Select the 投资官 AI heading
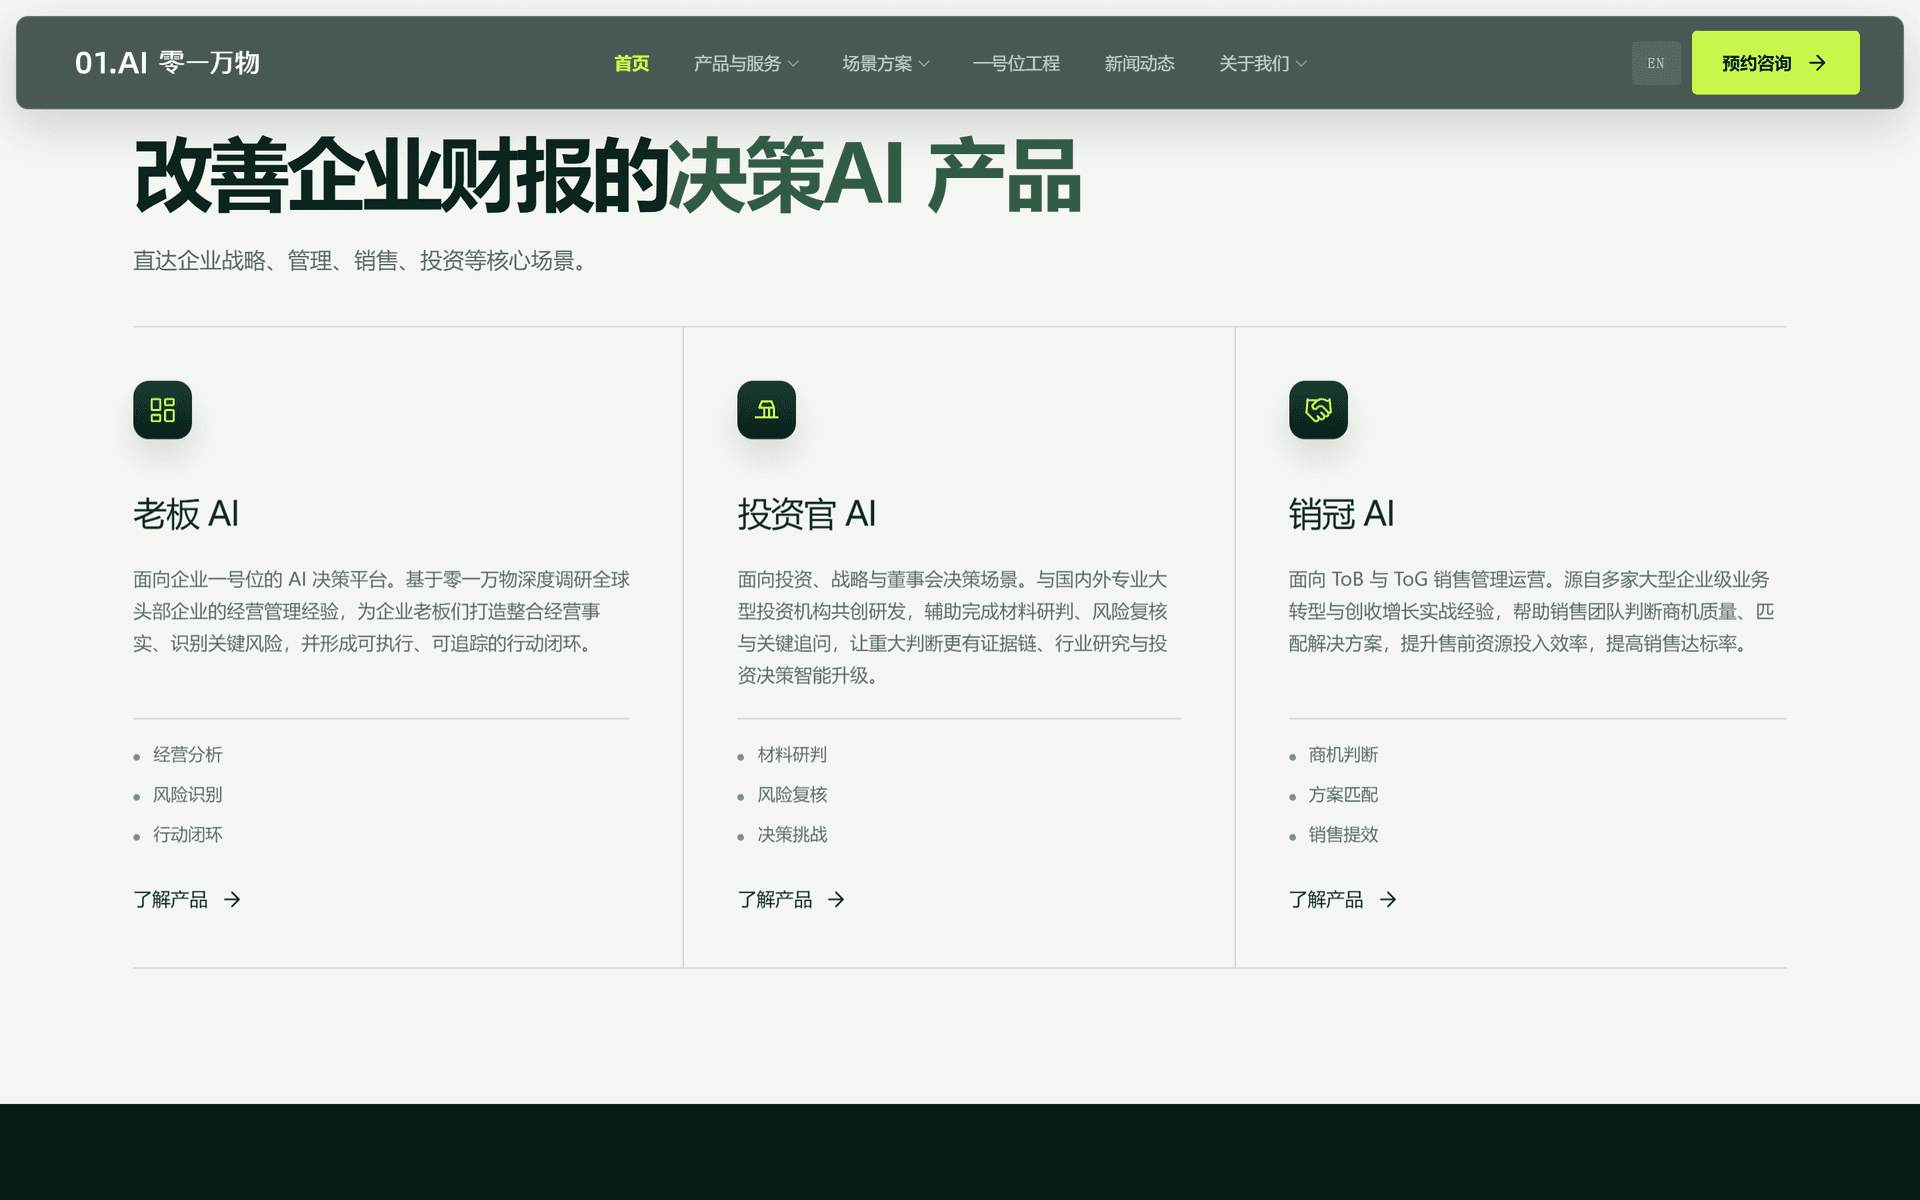This screenshot has height=1200, width=1920. (807, 514)
